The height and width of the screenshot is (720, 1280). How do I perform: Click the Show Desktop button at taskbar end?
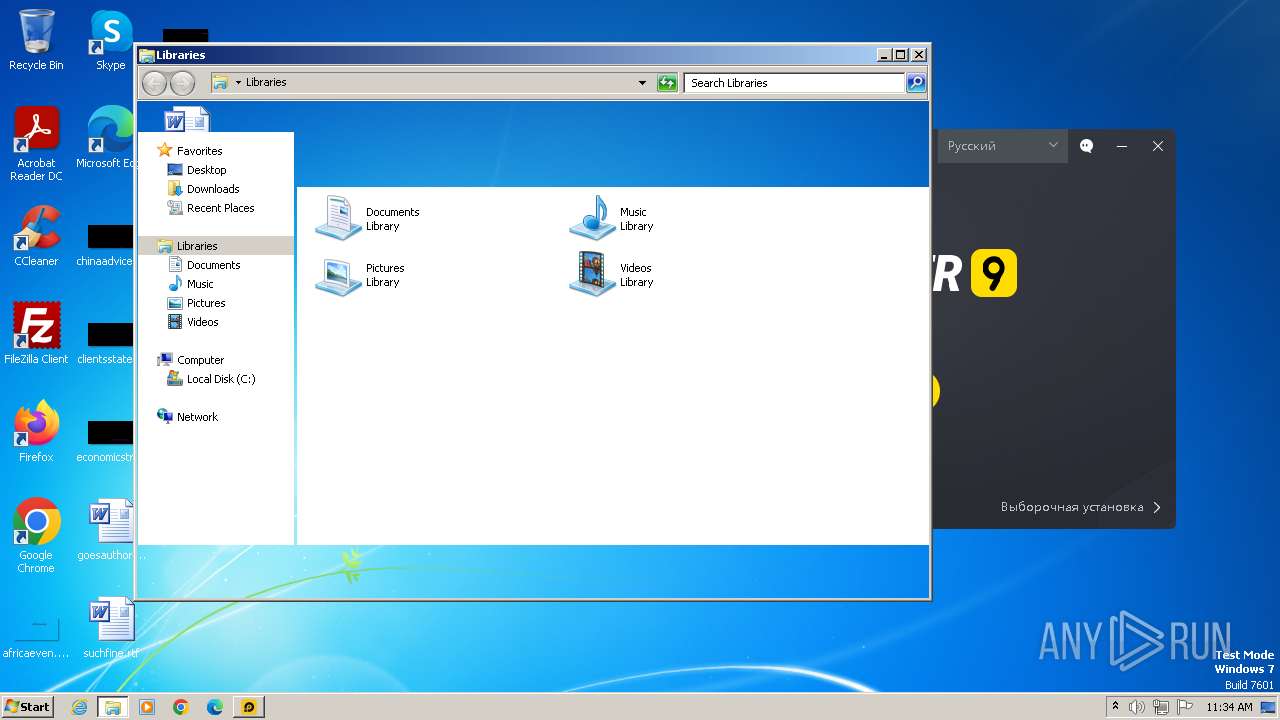pyautogui.click(x=1268, y=707)
